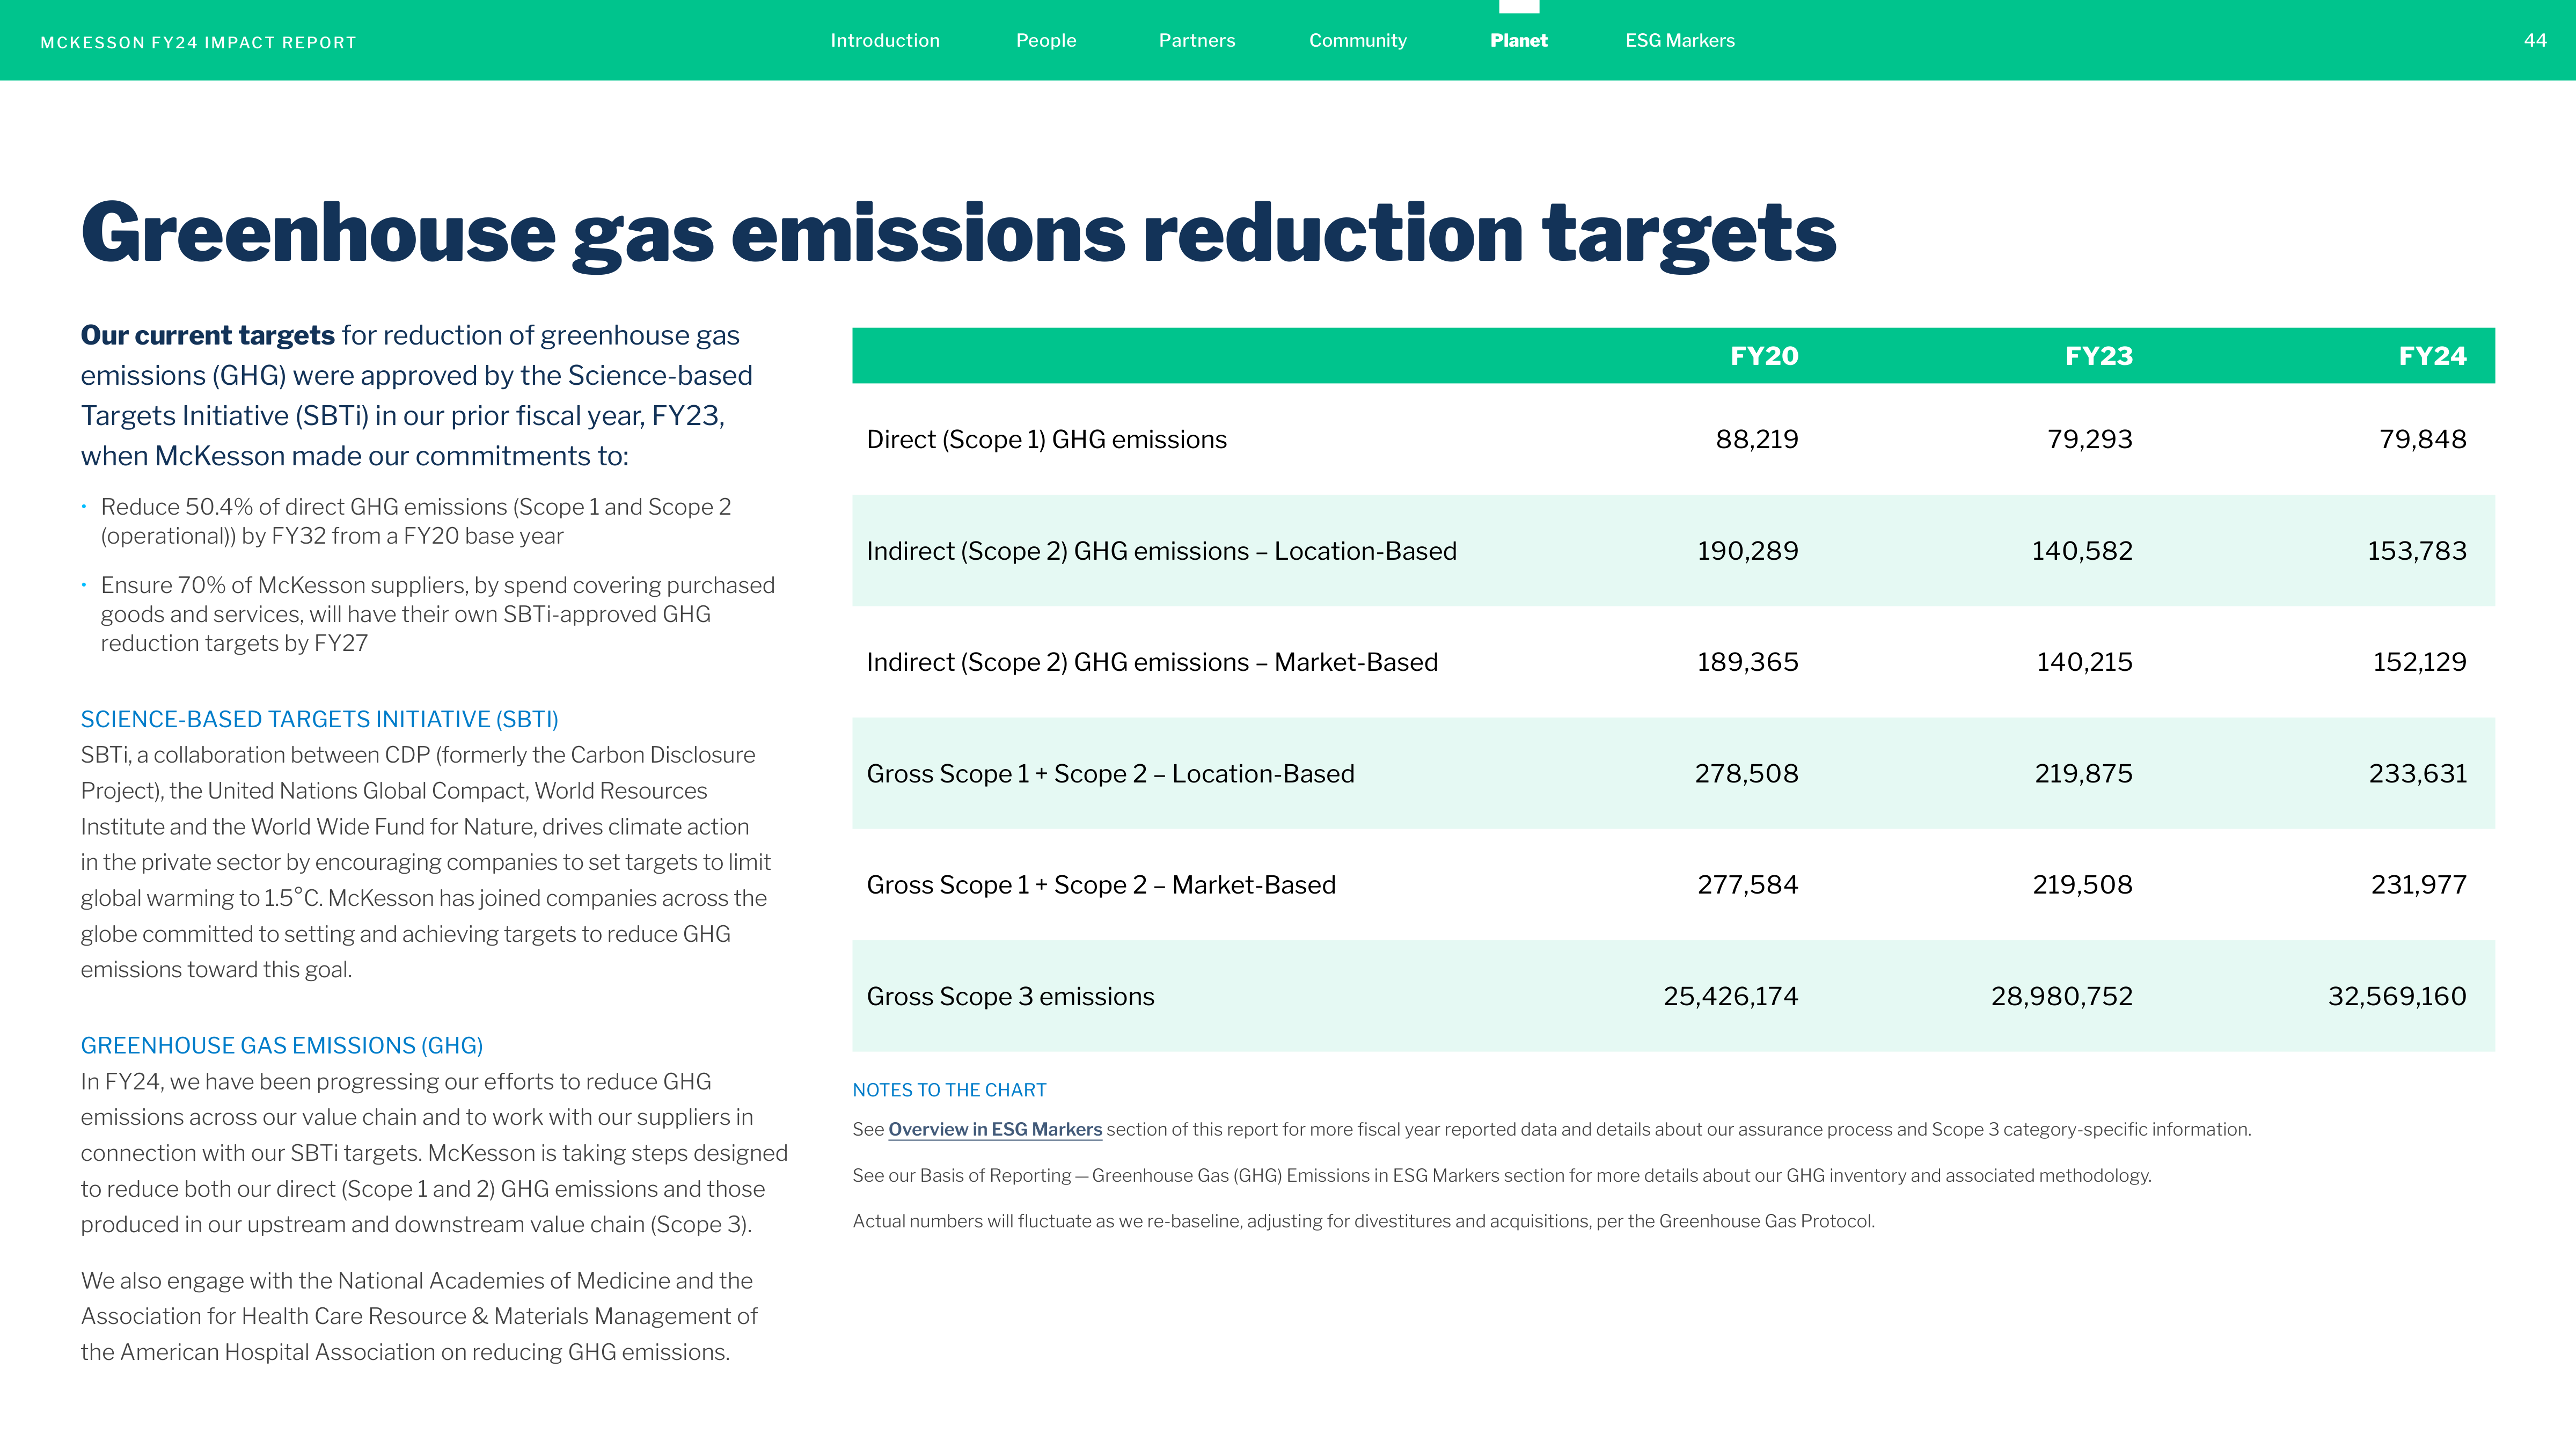Click the value 32,569,160
Image resolution: width=2576 pixels, height=1449 pixels.
[2397, 996]
